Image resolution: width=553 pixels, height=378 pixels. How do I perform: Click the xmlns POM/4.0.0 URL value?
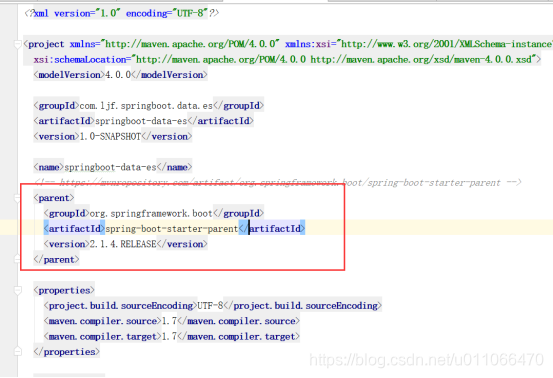190,44
